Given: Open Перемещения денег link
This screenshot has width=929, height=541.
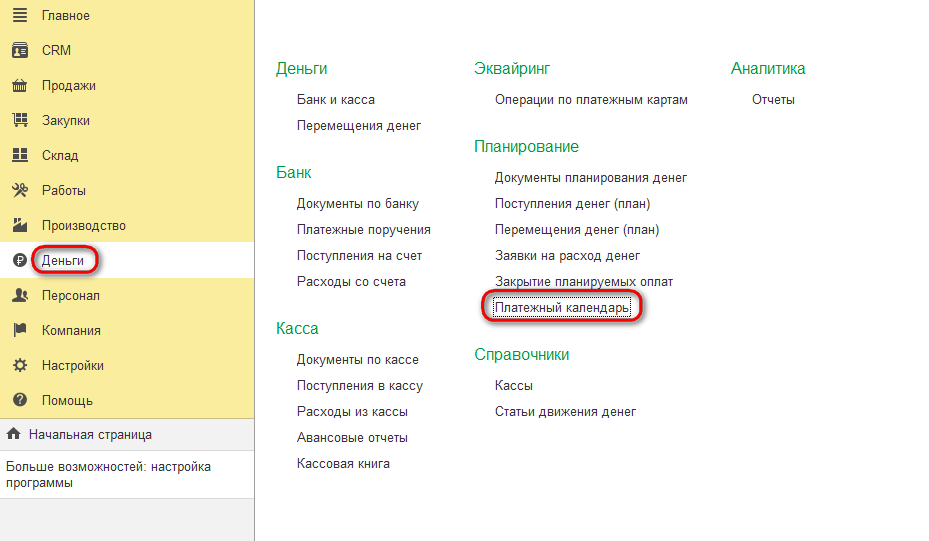Looking at the screenshot, I should 359,126.
